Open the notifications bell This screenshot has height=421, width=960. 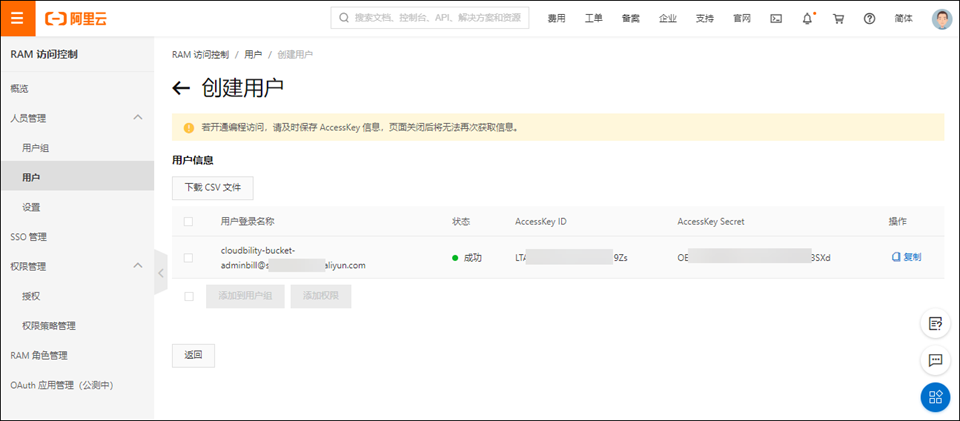807,18
